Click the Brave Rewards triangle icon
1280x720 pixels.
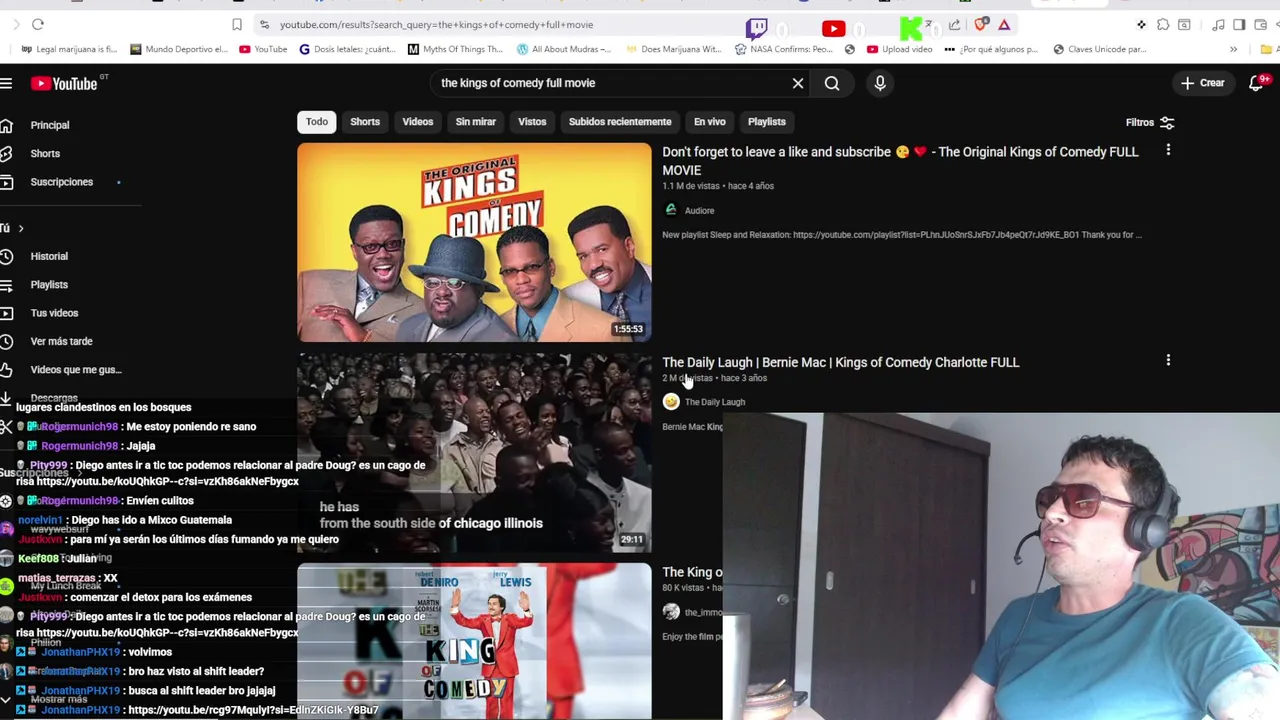tap(1004, 24)
